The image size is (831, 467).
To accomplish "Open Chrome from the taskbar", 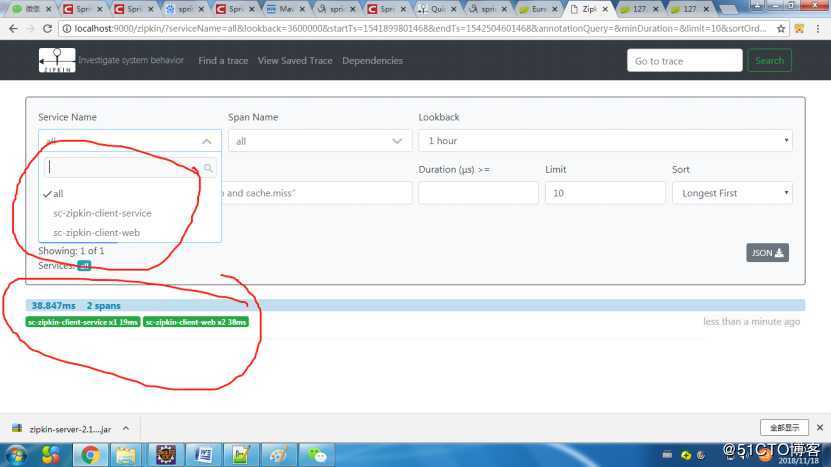I will (x=90, y=455).
